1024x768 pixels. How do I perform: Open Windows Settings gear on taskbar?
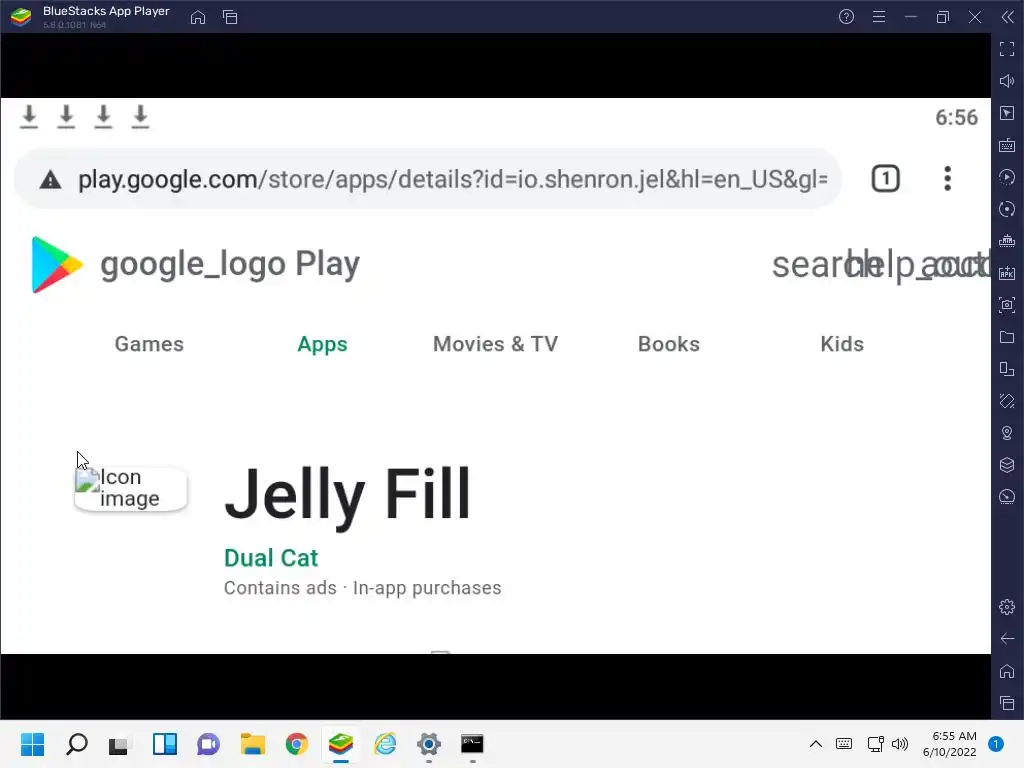(x=429, y=744)
